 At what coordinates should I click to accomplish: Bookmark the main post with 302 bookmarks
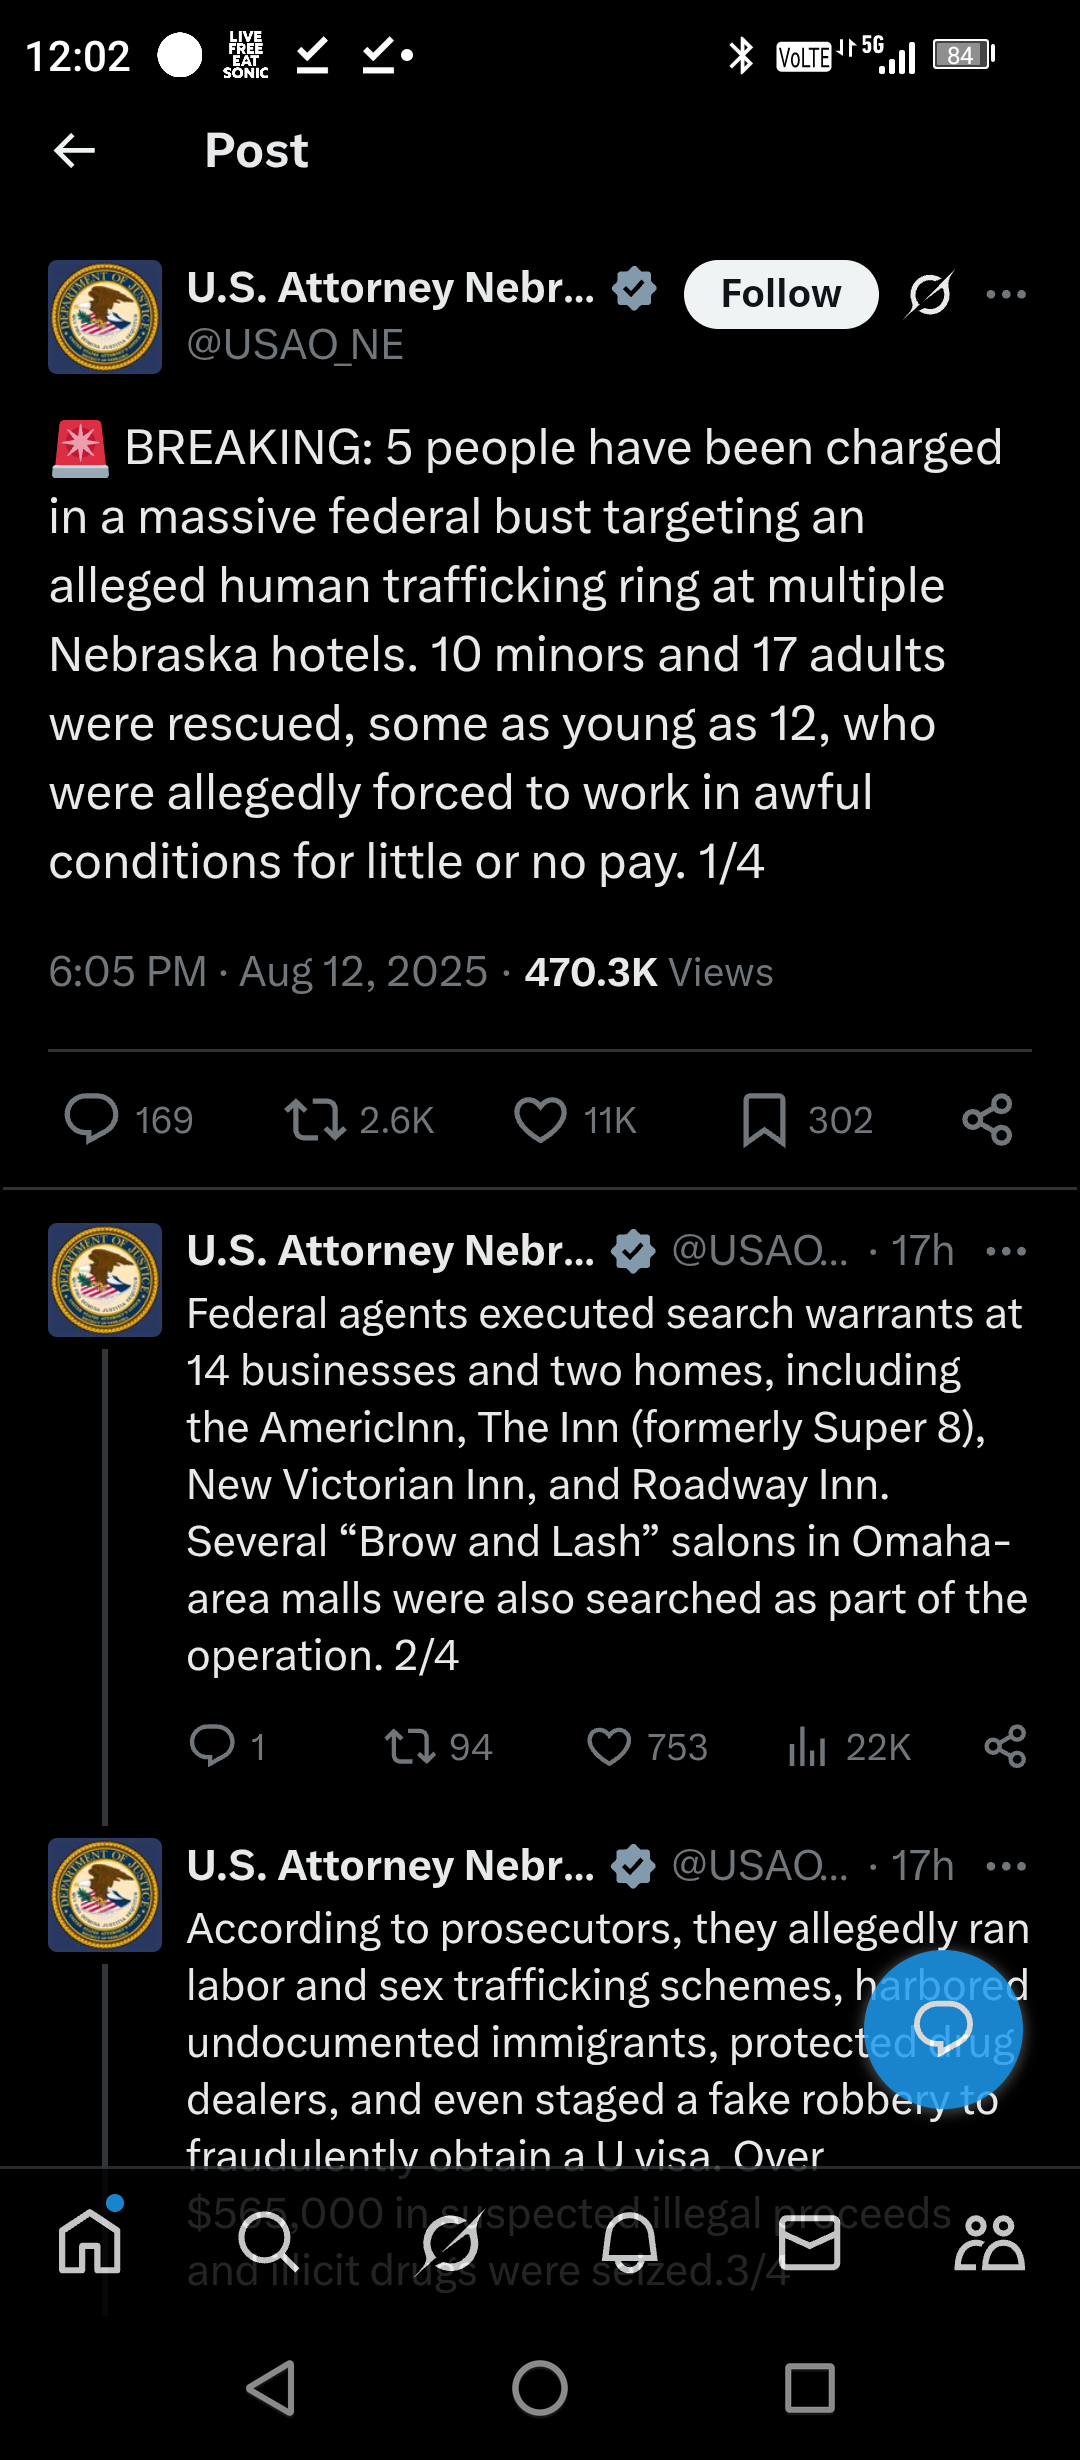[x=764, y=1119]
